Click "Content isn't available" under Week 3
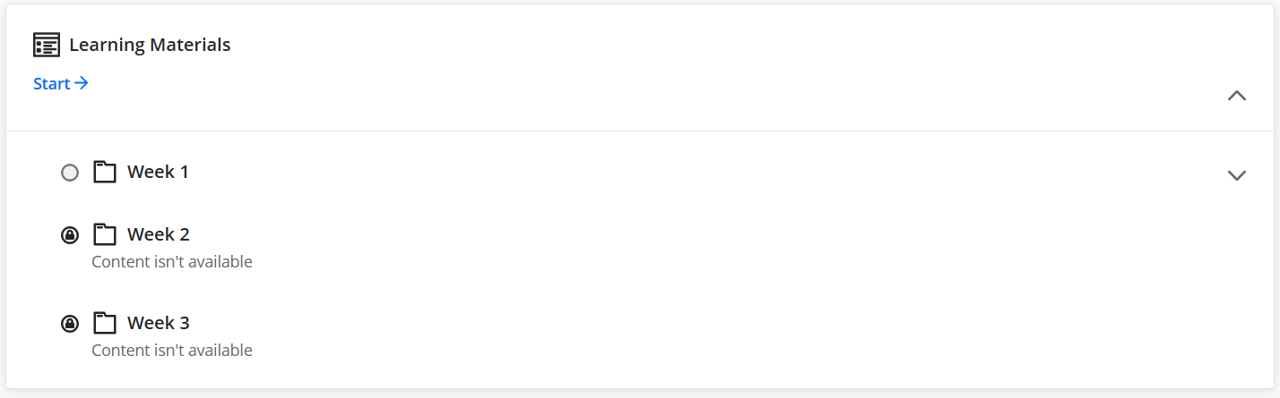 click(x=172, y=350)
